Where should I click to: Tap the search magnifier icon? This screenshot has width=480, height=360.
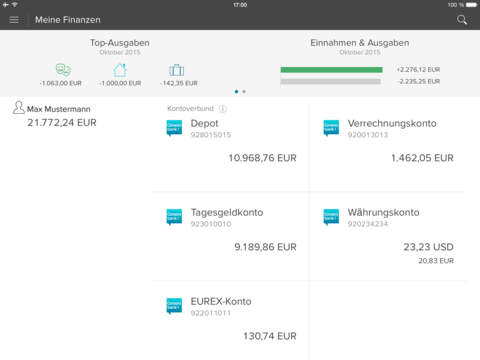(462, 20)
